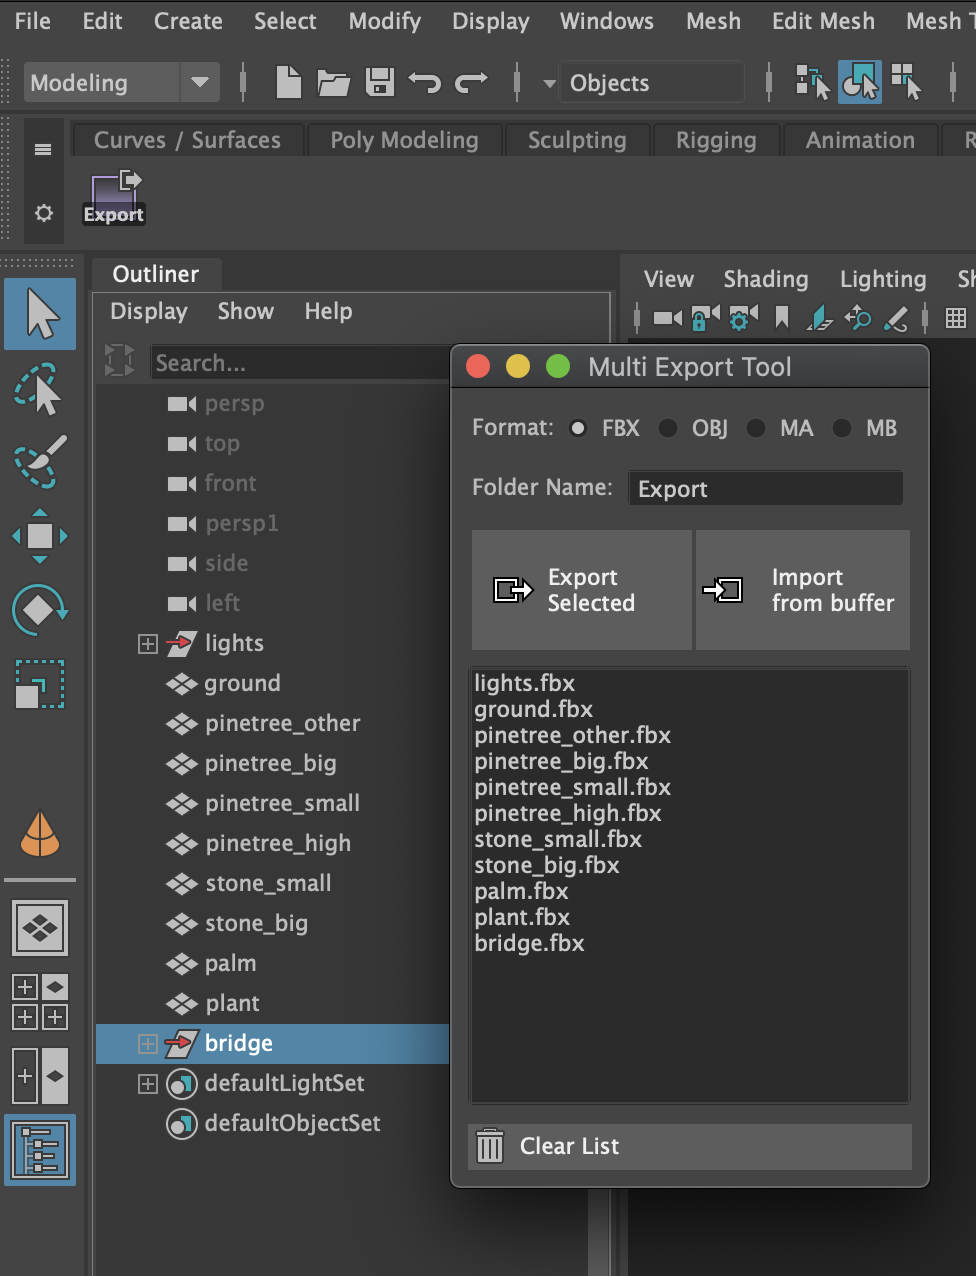Click Select by hierarchy icon
Image resolution: width=976 pixels, height=1276 pixels.
point(812,82)
